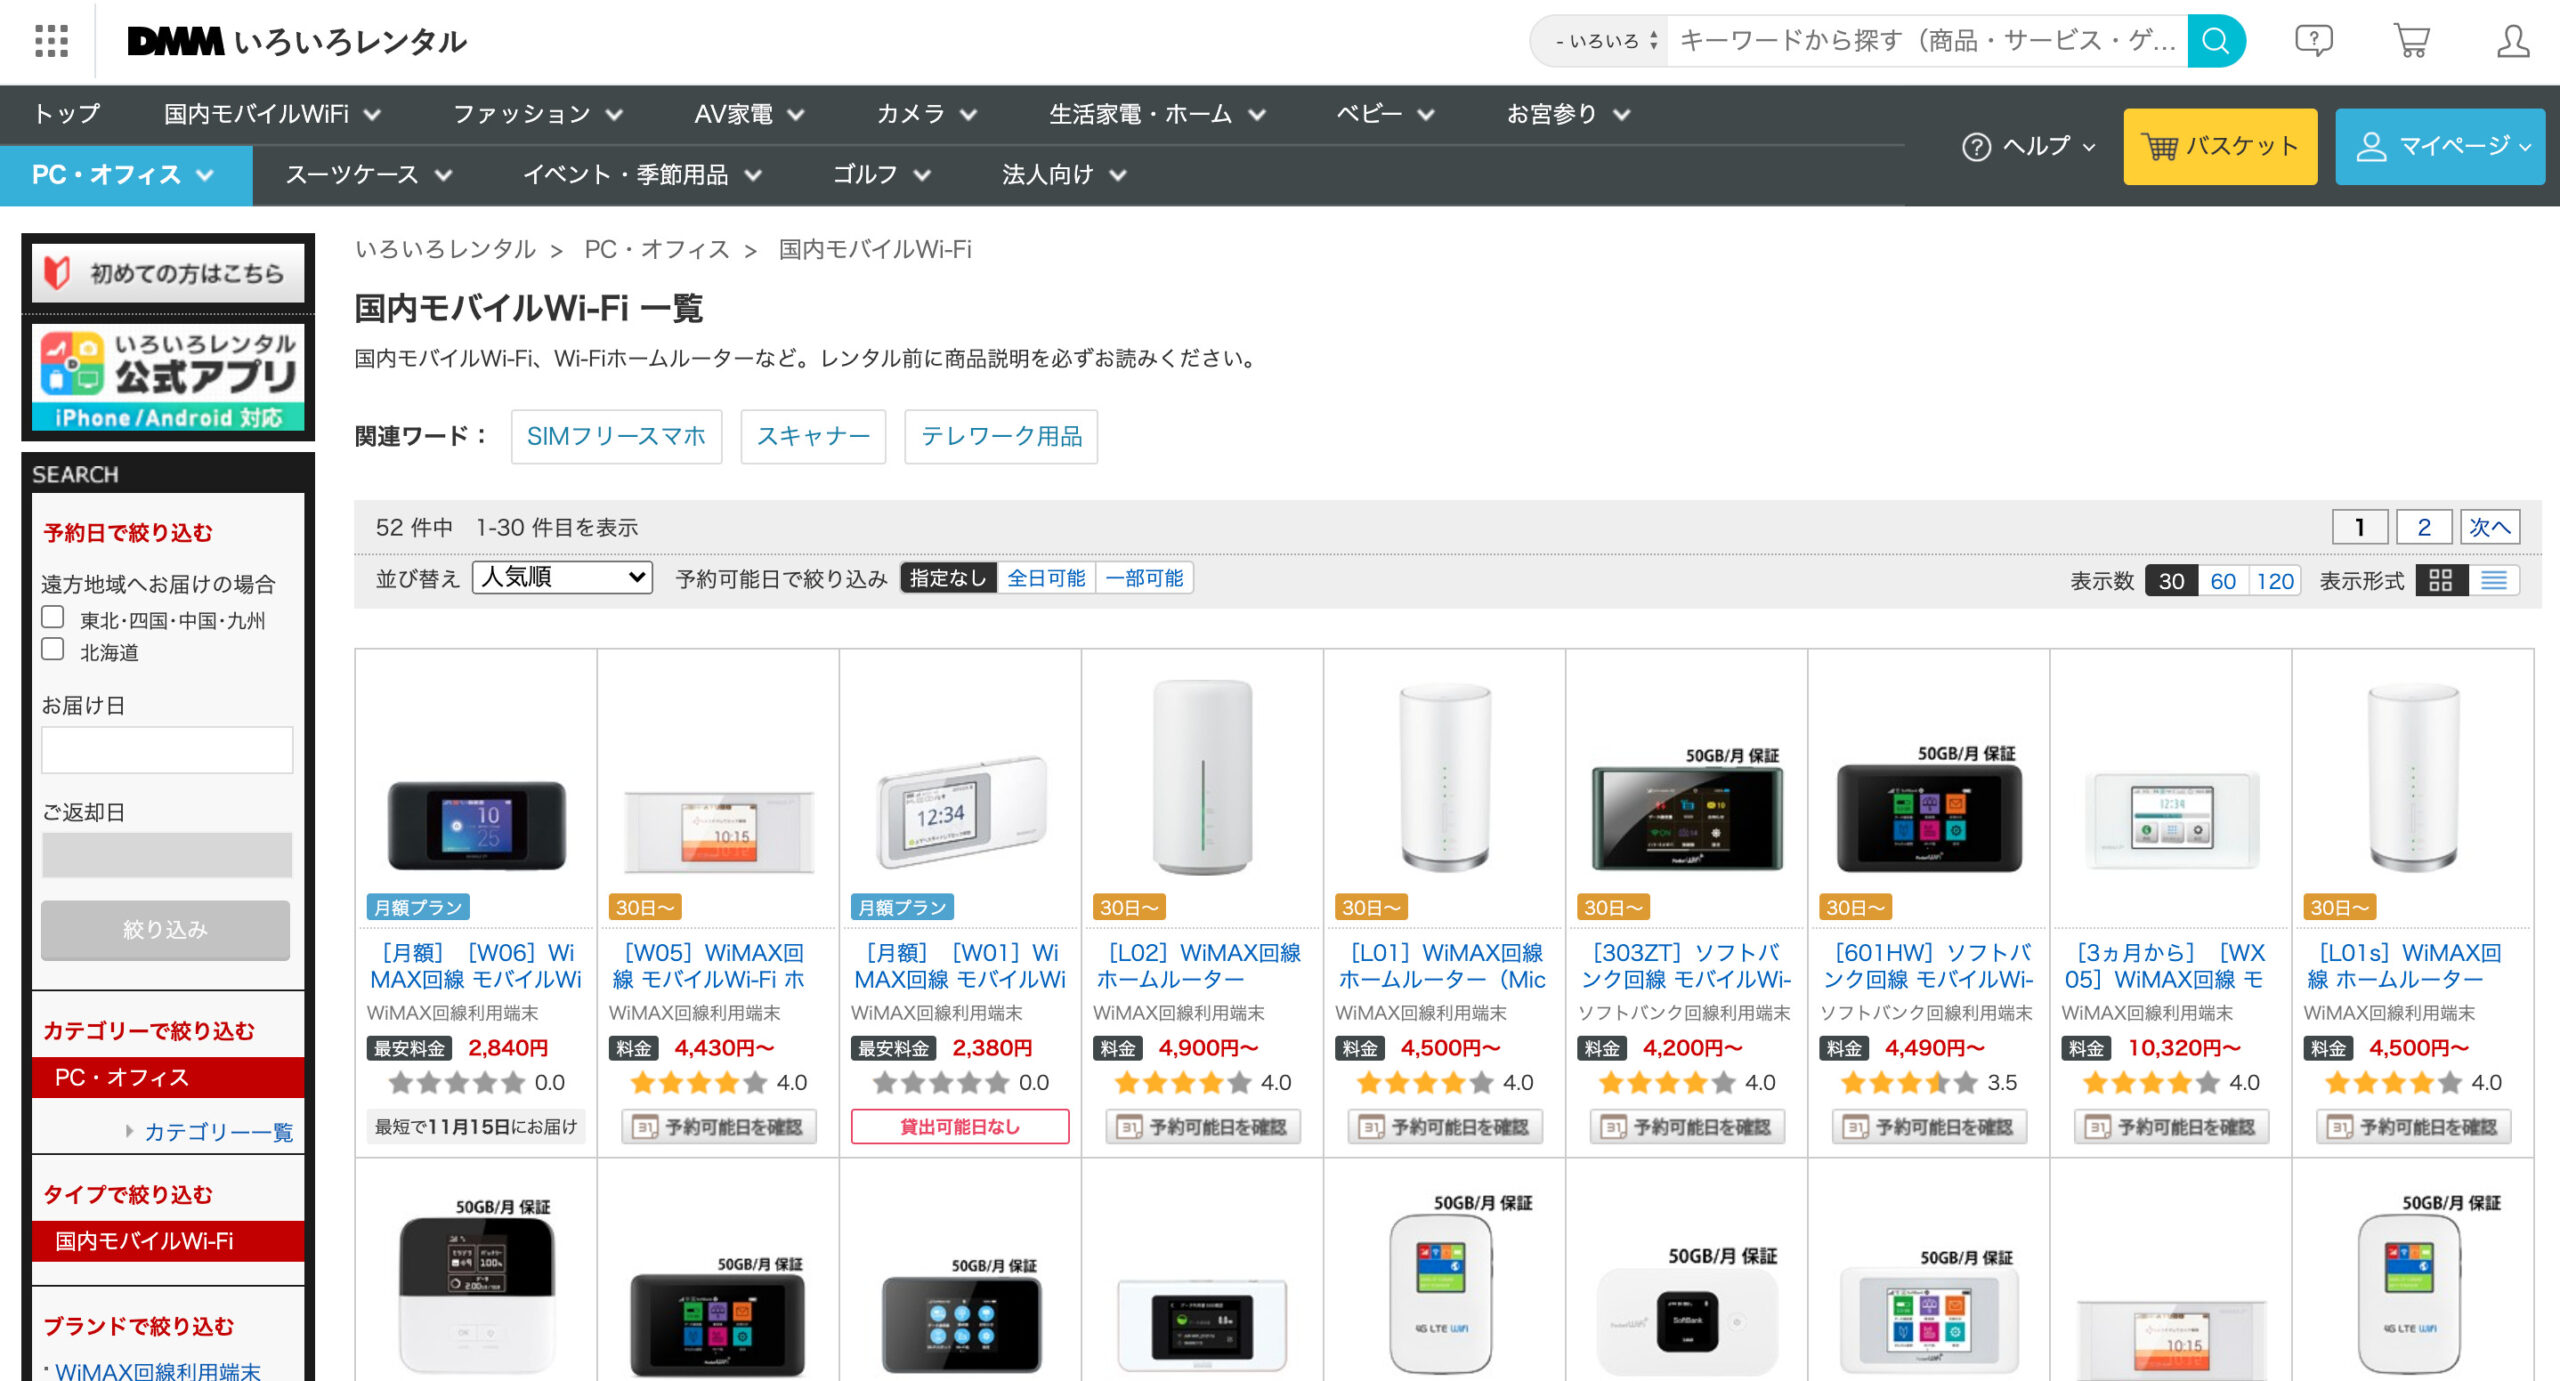
Task: Check availability calendar for 601HW item
Action: click(1928, 1127)
